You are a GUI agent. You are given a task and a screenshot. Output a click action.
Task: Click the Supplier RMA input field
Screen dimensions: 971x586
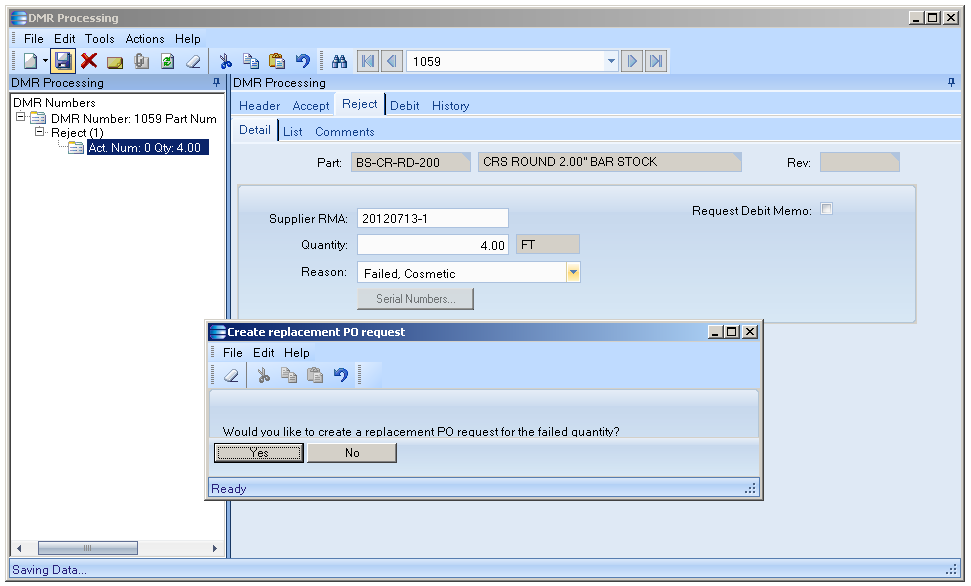click(x=432, y=218)
